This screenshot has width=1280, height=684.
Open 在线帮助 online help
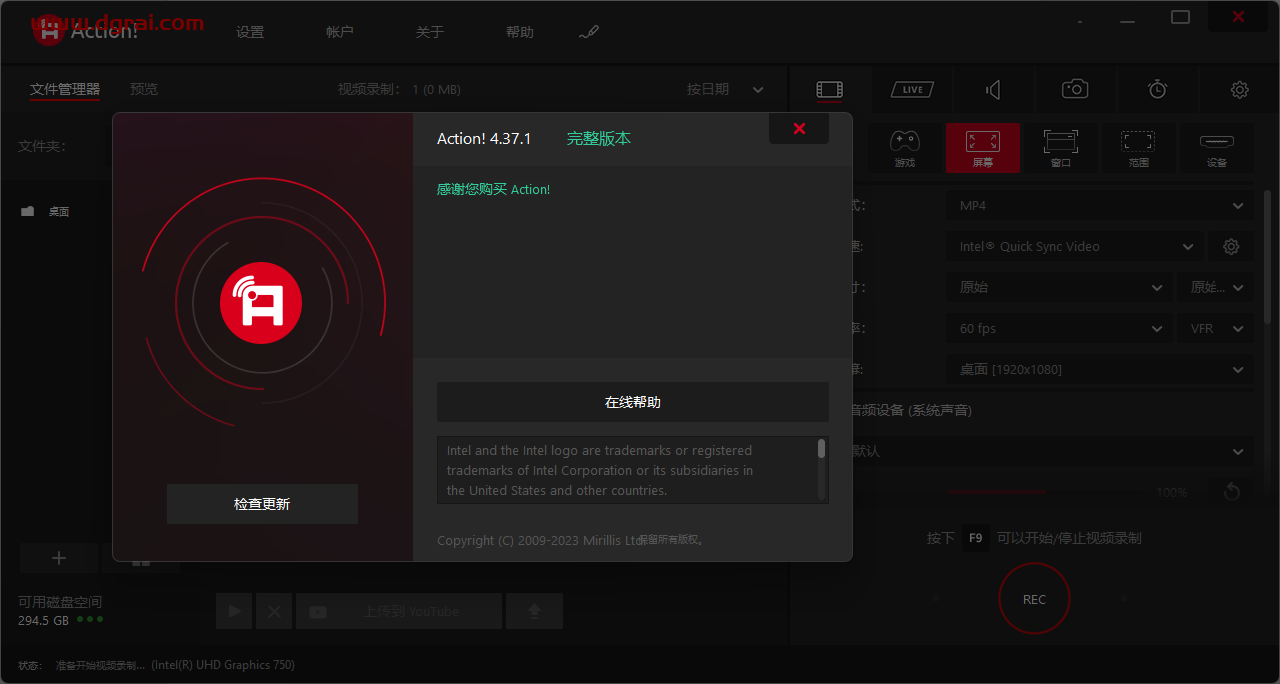click(633, 402)
